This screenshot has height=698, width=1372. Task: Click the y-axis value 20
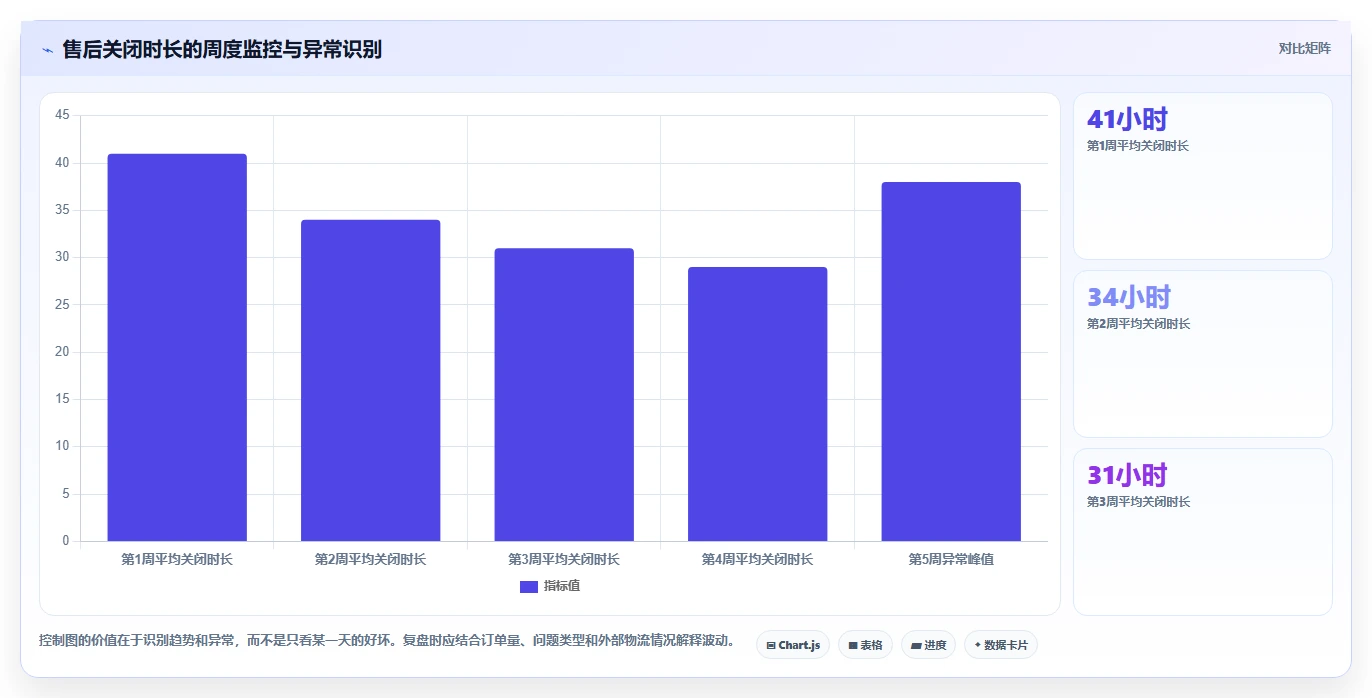pyautogui.click(x=62, y=352)
